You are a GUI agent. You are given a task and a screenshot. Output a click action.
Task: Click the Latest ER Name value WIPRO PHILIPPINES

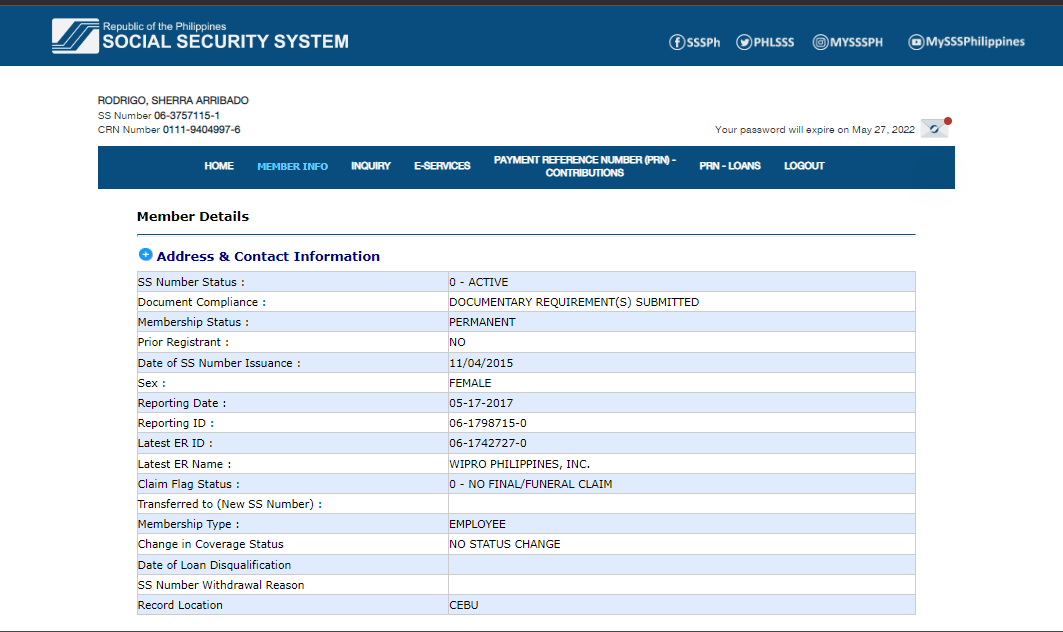(519, 464)
